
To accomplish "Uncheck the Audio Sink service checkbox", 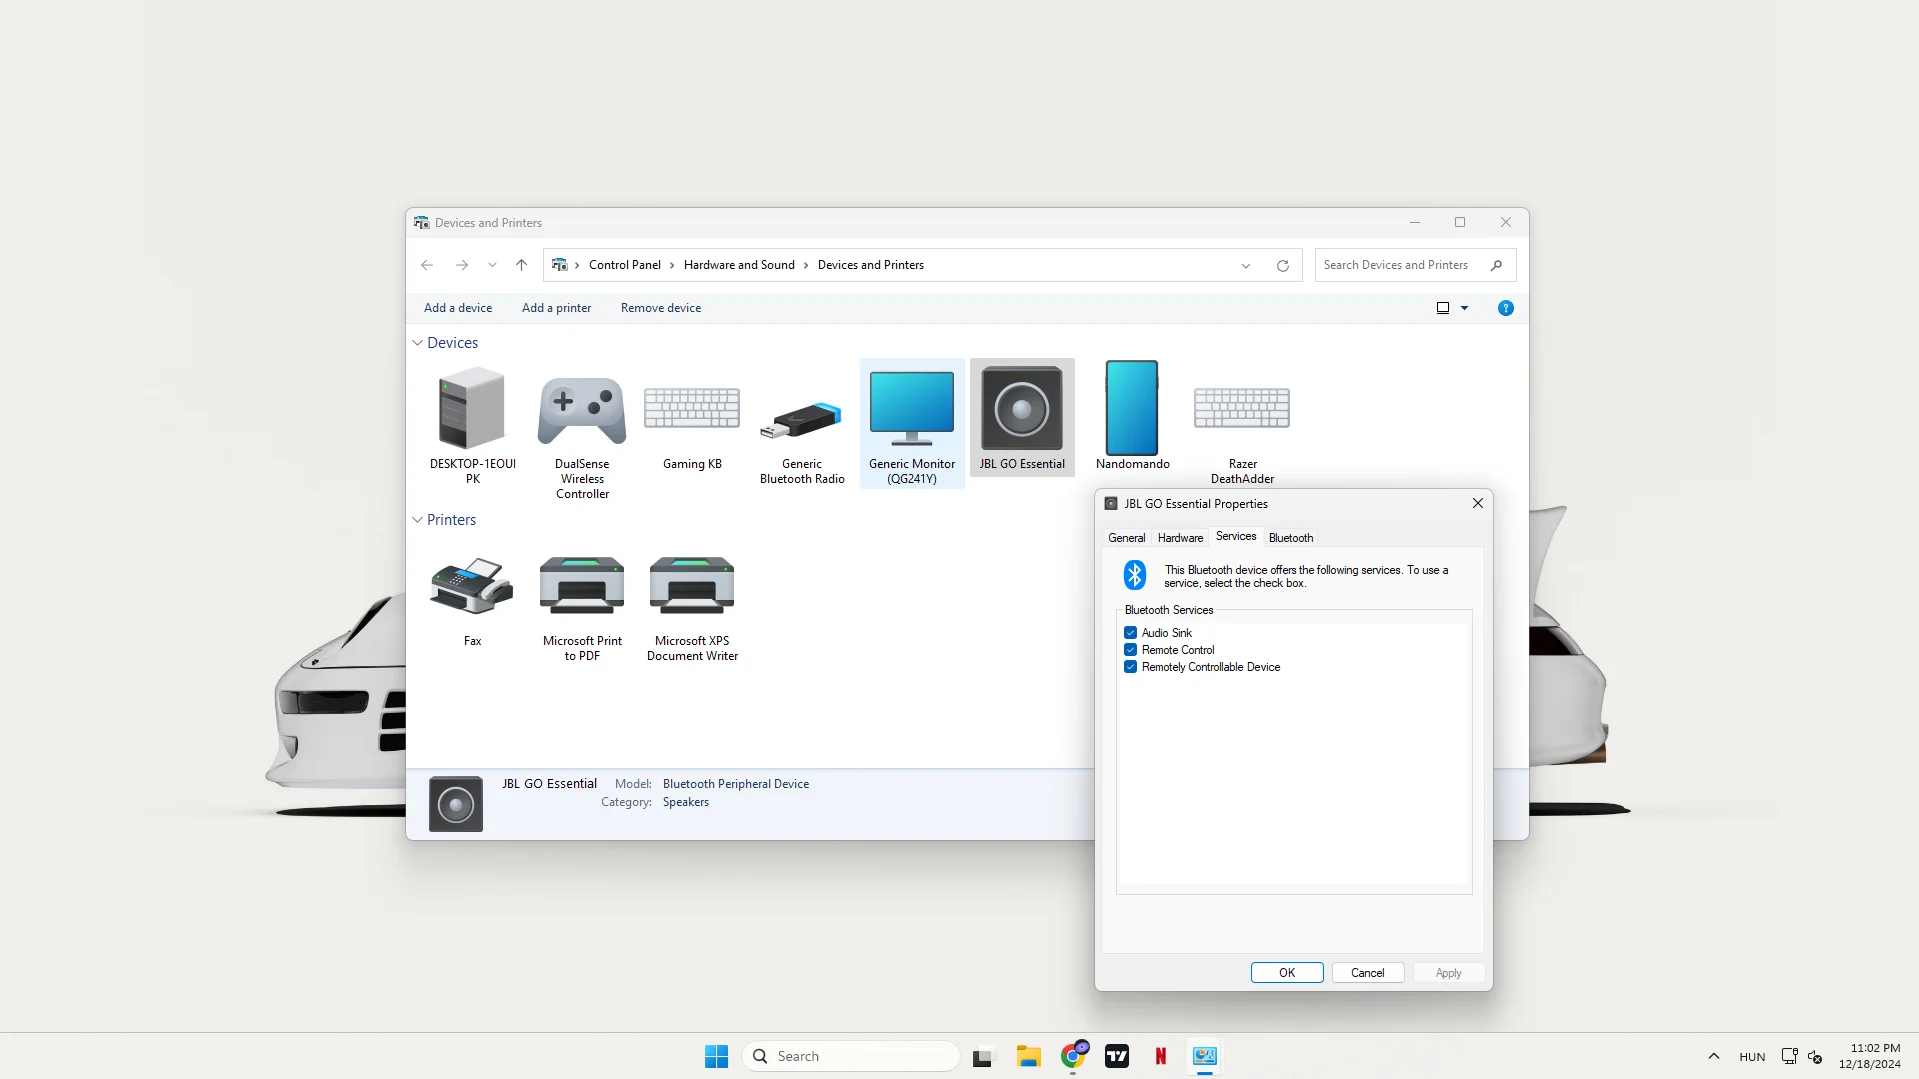I will point(1130,633).
